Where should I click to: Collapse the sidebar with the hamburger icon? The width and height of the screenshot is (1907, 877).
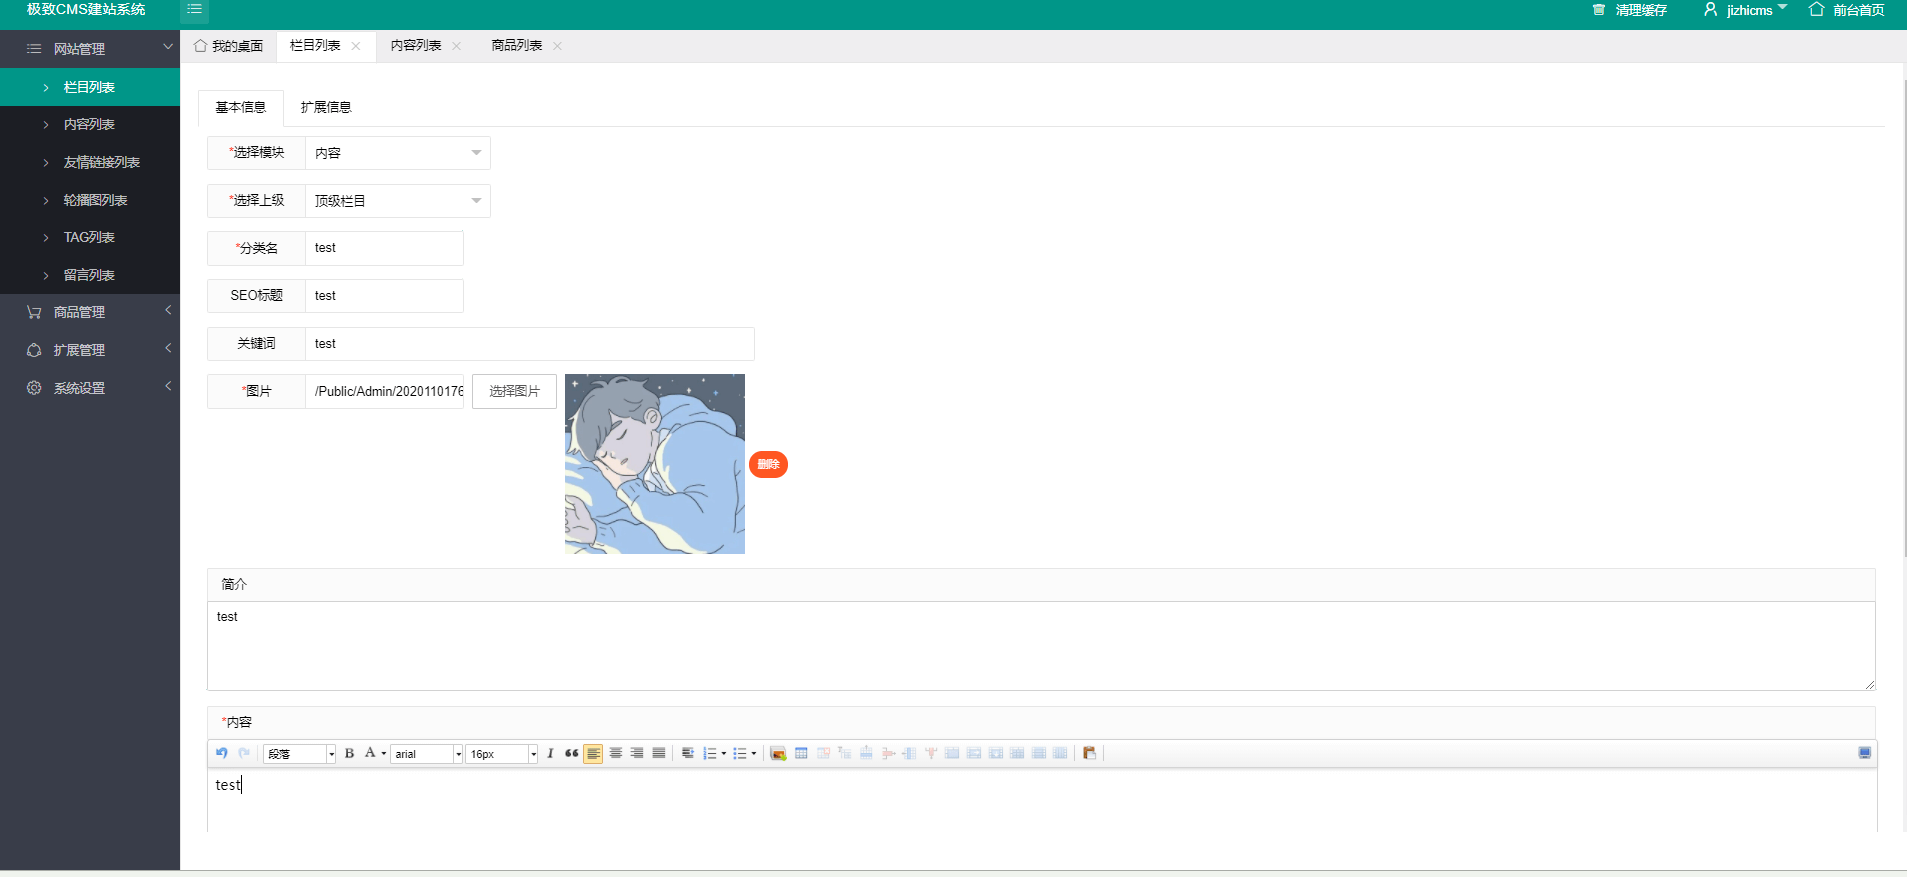tap(194, 10)
